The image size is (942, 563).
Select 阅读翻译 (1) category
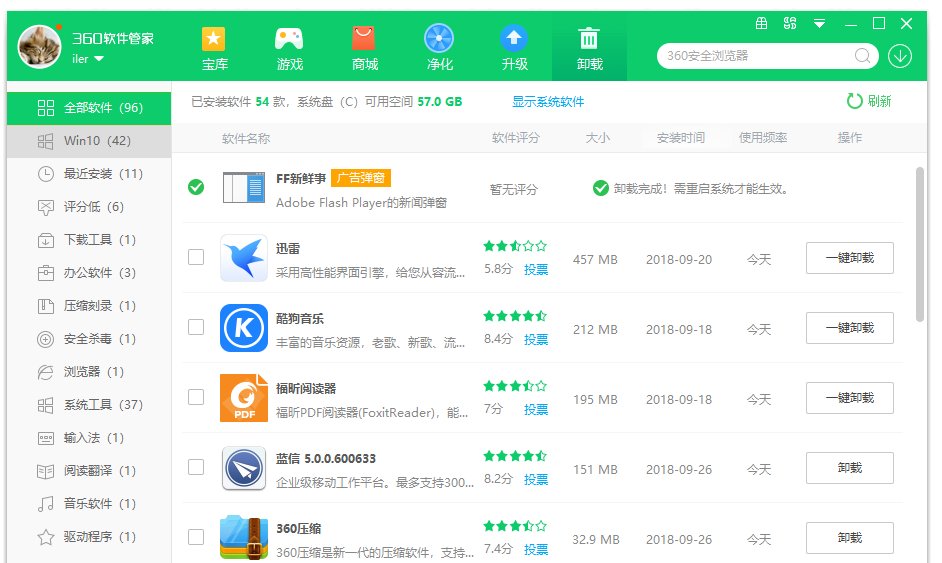[89, 472]
